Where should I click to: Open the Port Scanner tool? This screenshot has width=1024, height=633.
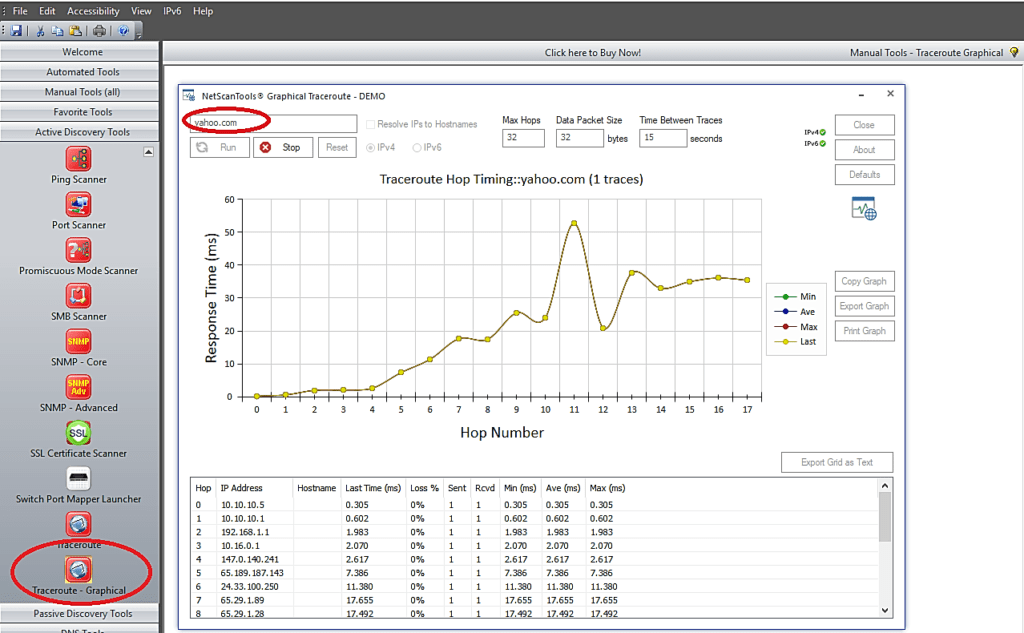click(x=78, y=210)
